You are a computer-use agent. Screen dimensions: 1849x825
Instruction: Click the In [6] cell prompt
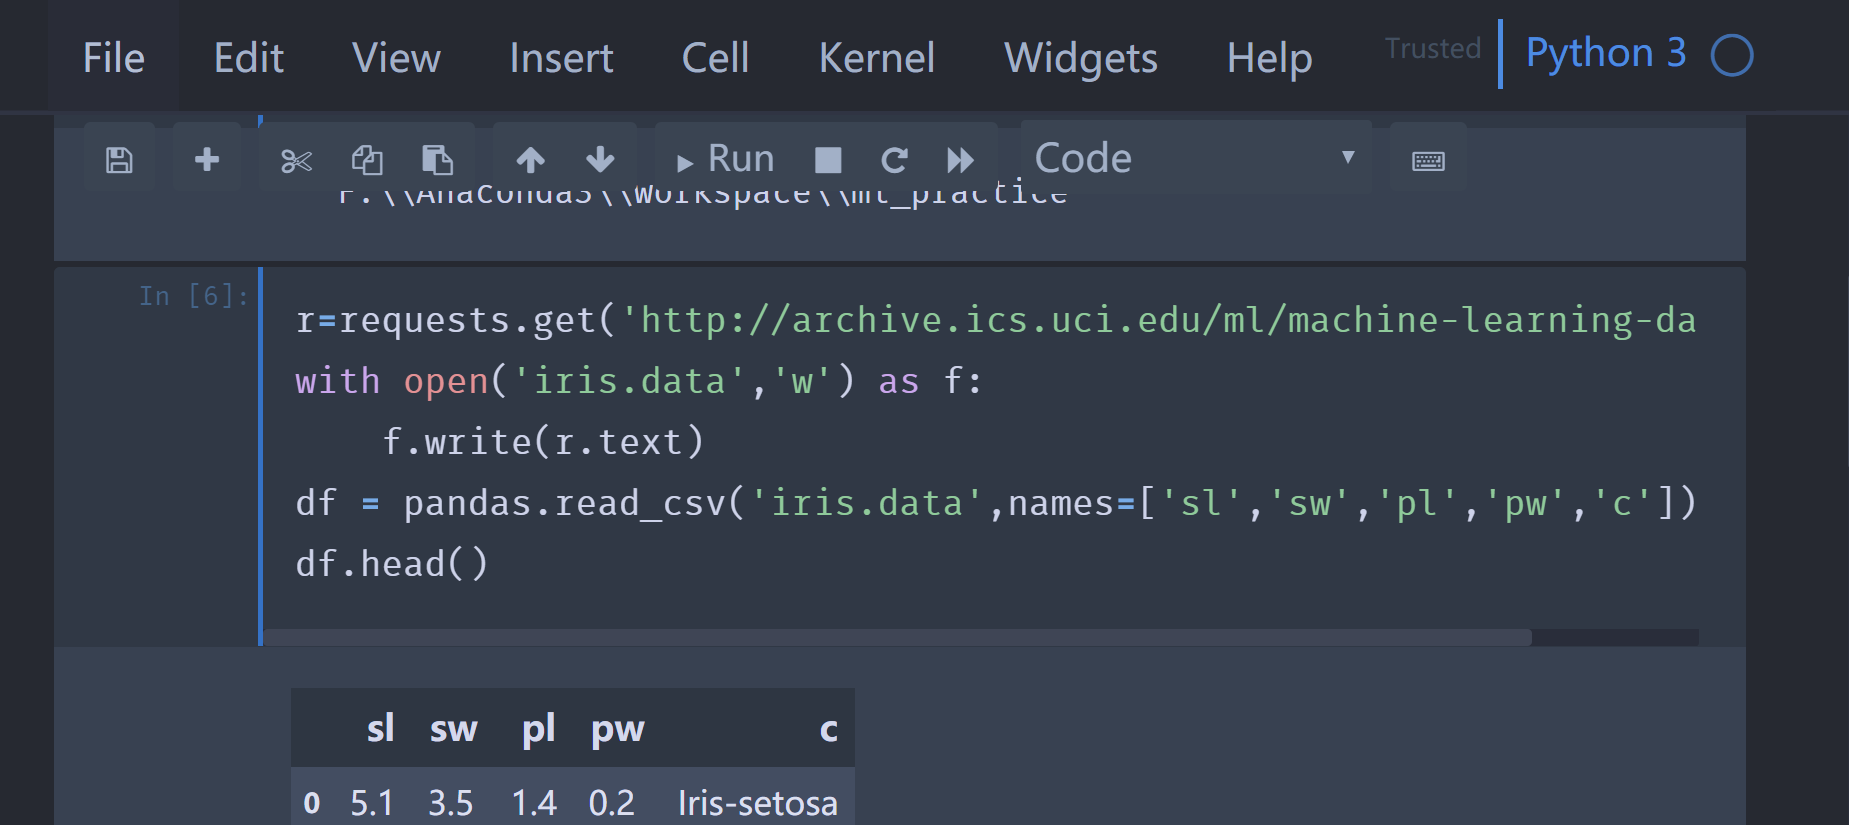click(193, 296)
